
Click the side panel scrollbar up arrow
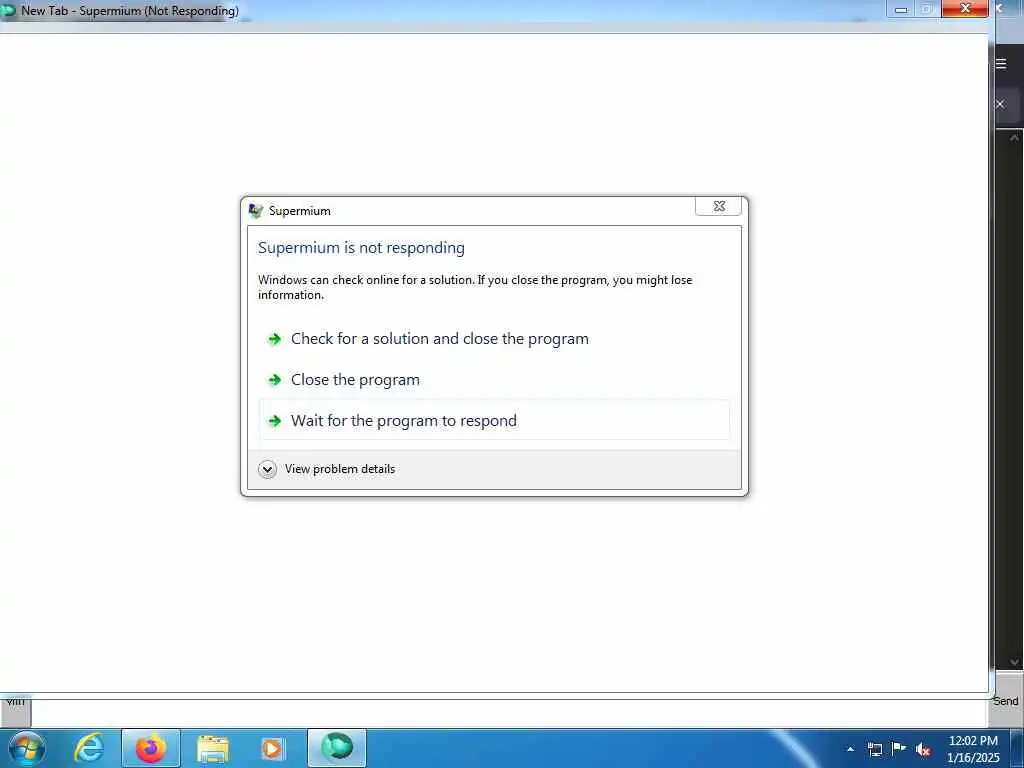click(x=1014, y=138)
